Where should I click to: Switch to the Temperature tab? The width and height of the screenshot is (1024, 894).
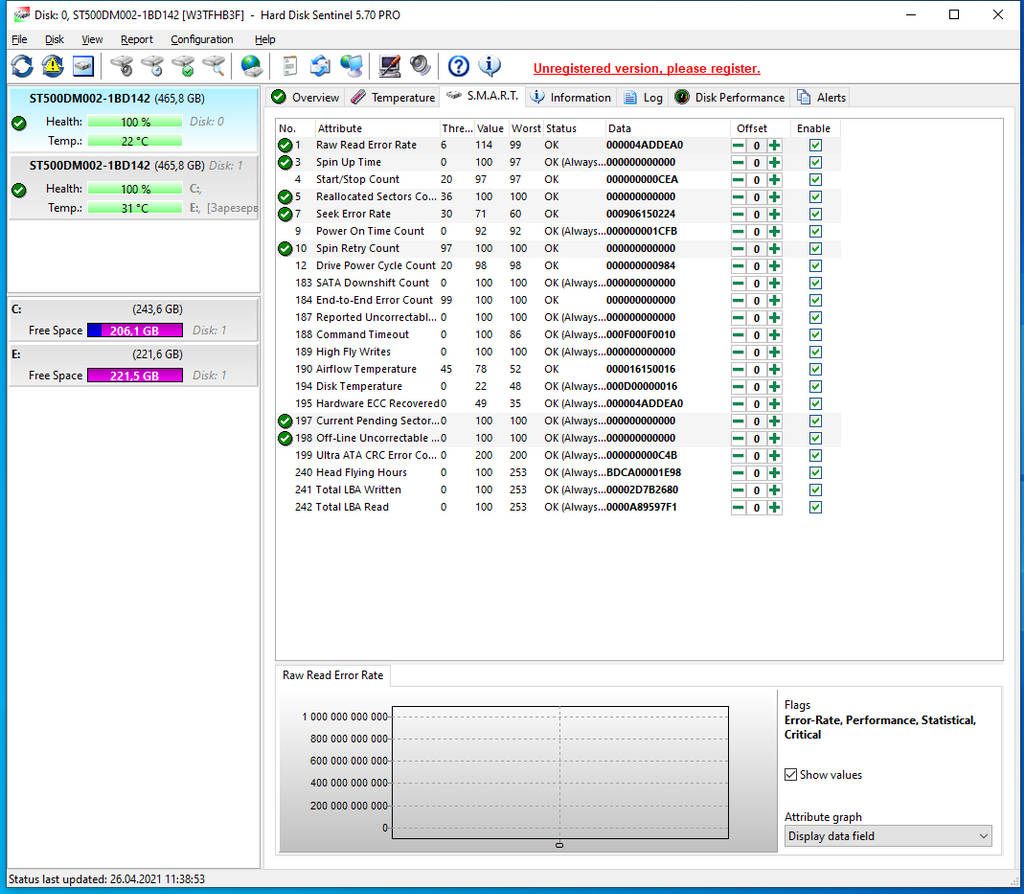pos(393,97)
